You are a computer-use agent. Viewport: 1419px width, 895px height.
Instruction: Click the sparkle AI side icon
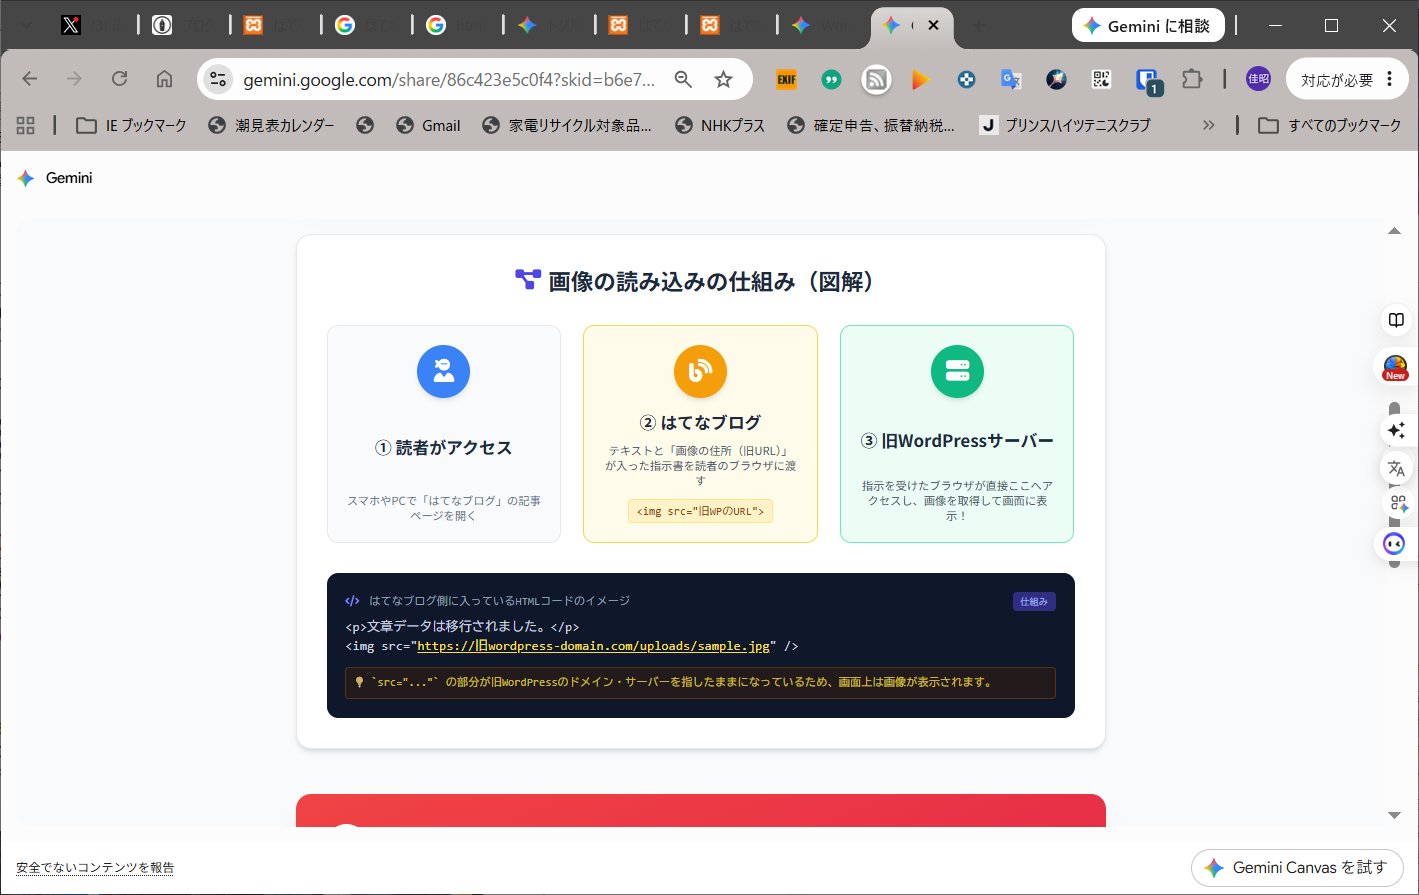click(x=1396, y=430)
